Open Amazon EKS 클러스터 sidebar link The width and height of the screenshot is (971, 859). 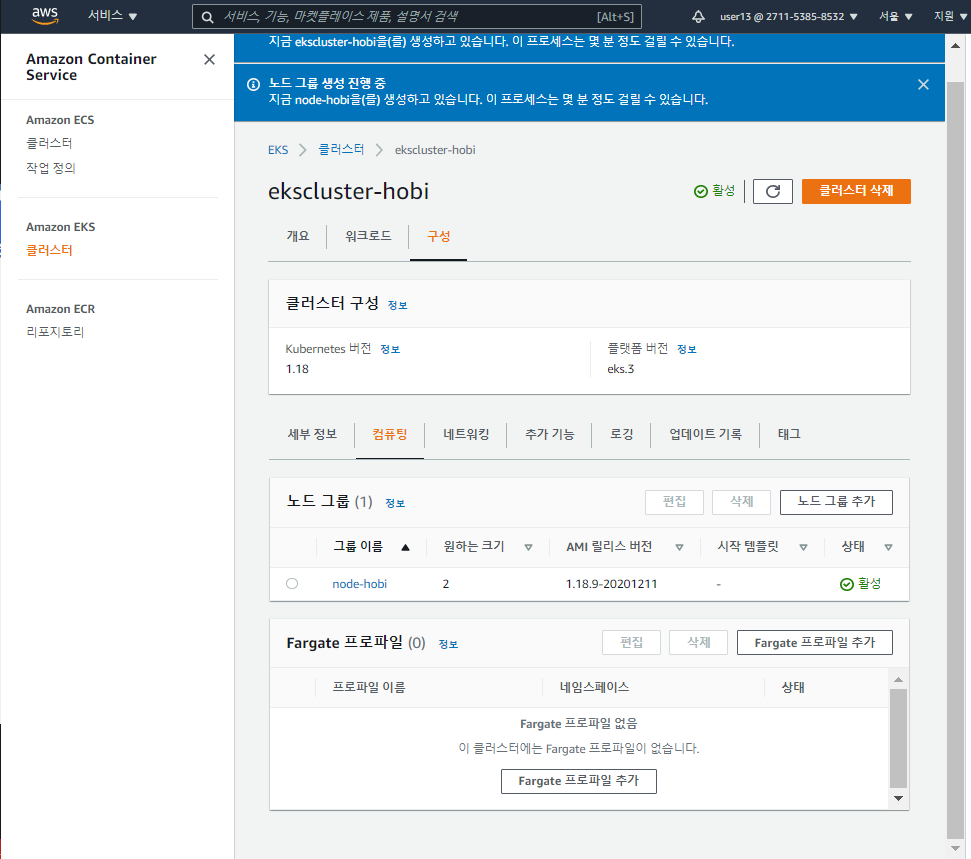pyautogui.click(x=49, y=251)
